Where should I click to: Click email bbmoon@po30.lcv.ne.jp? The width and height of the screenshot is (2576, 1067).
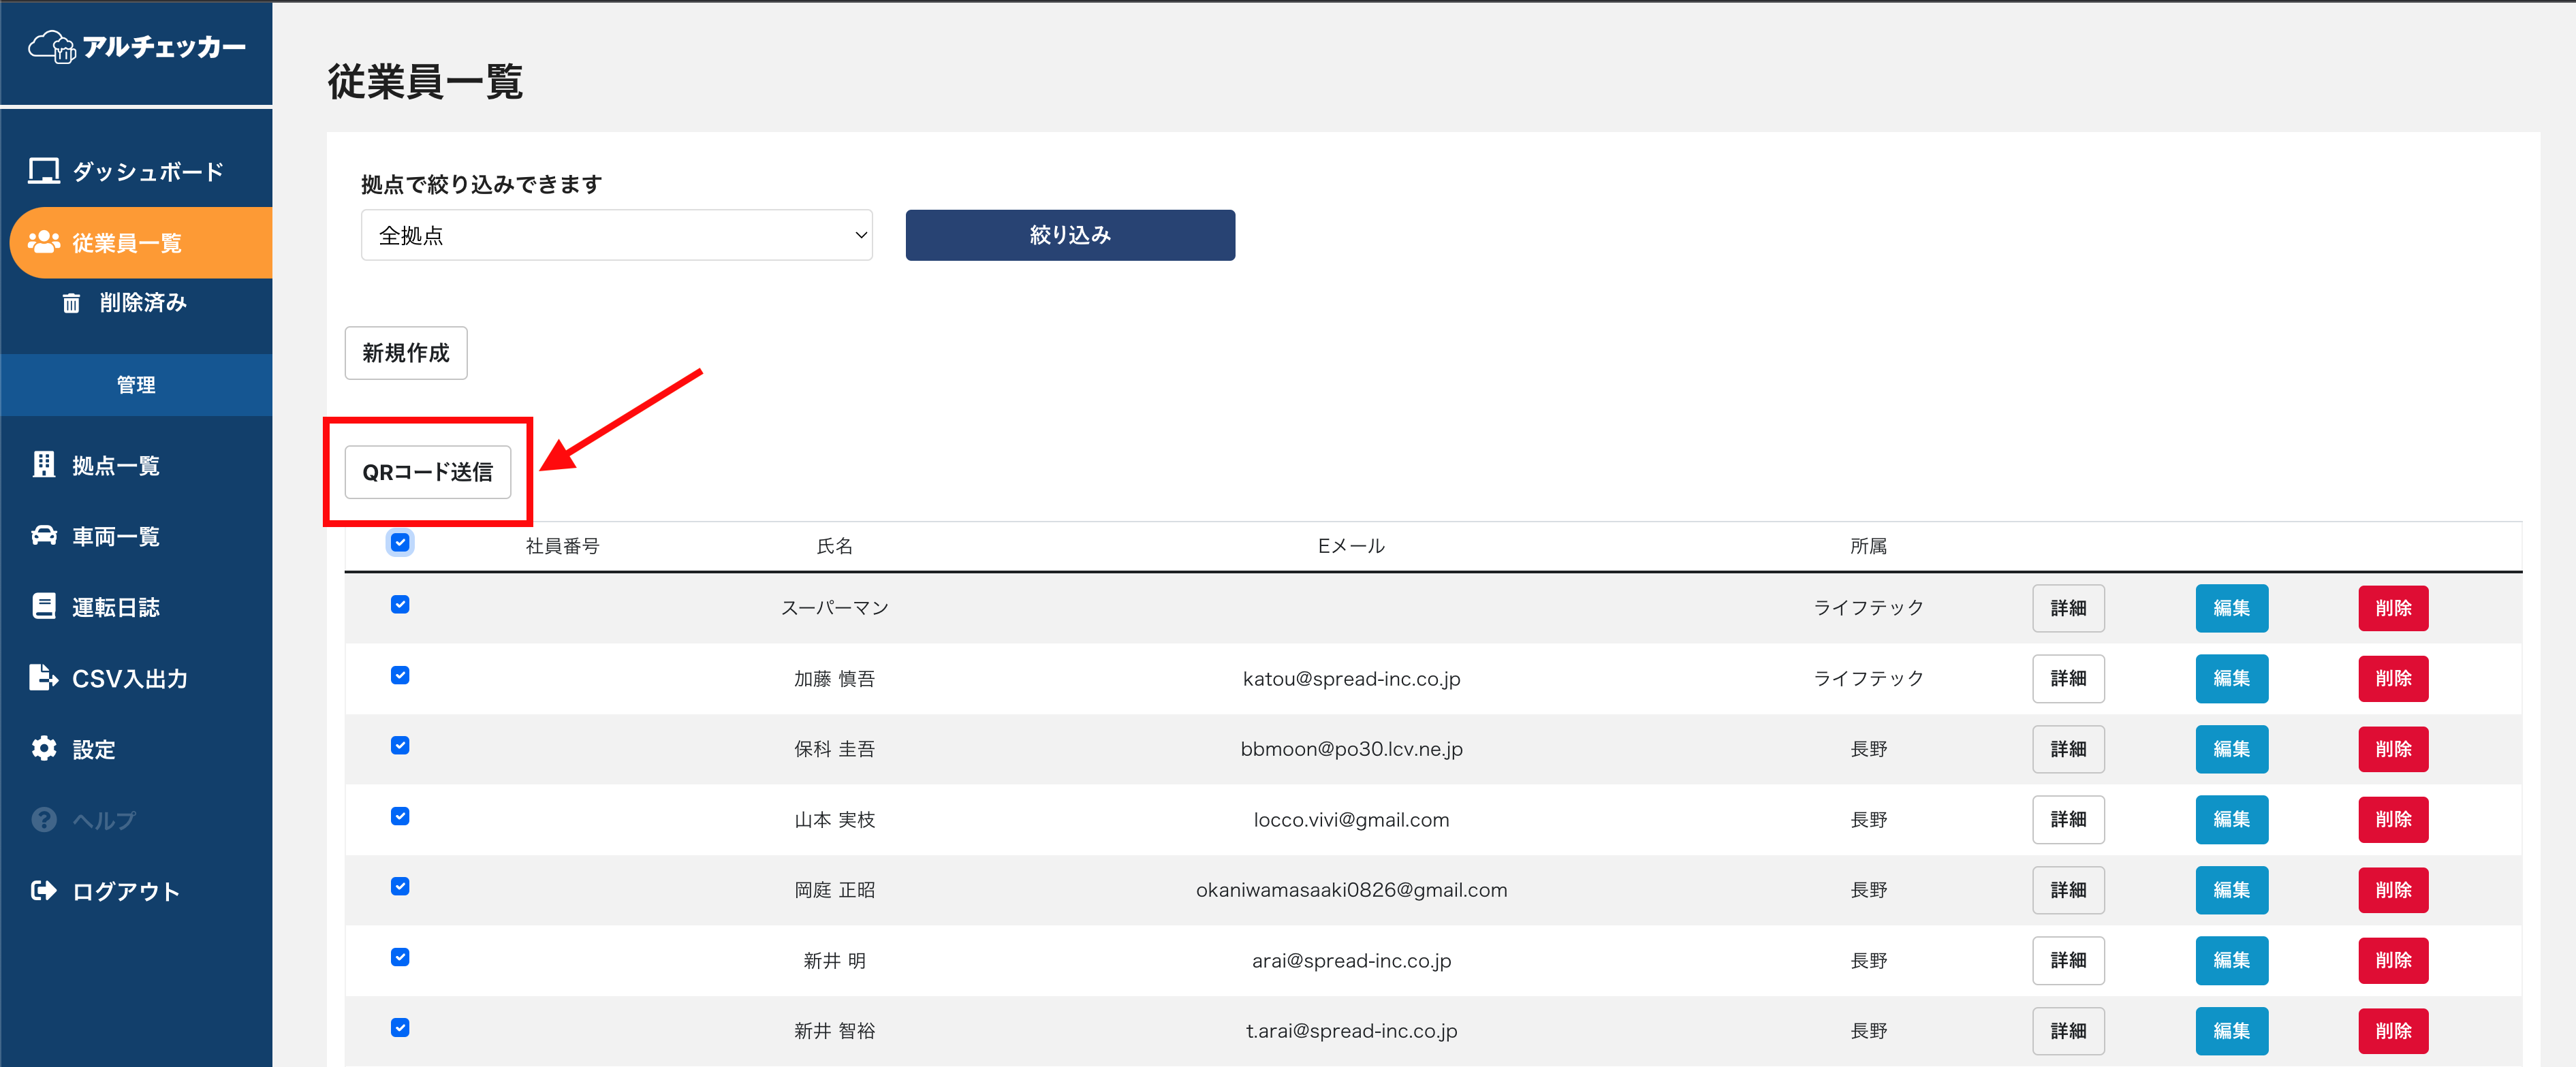coord(1351,749)
